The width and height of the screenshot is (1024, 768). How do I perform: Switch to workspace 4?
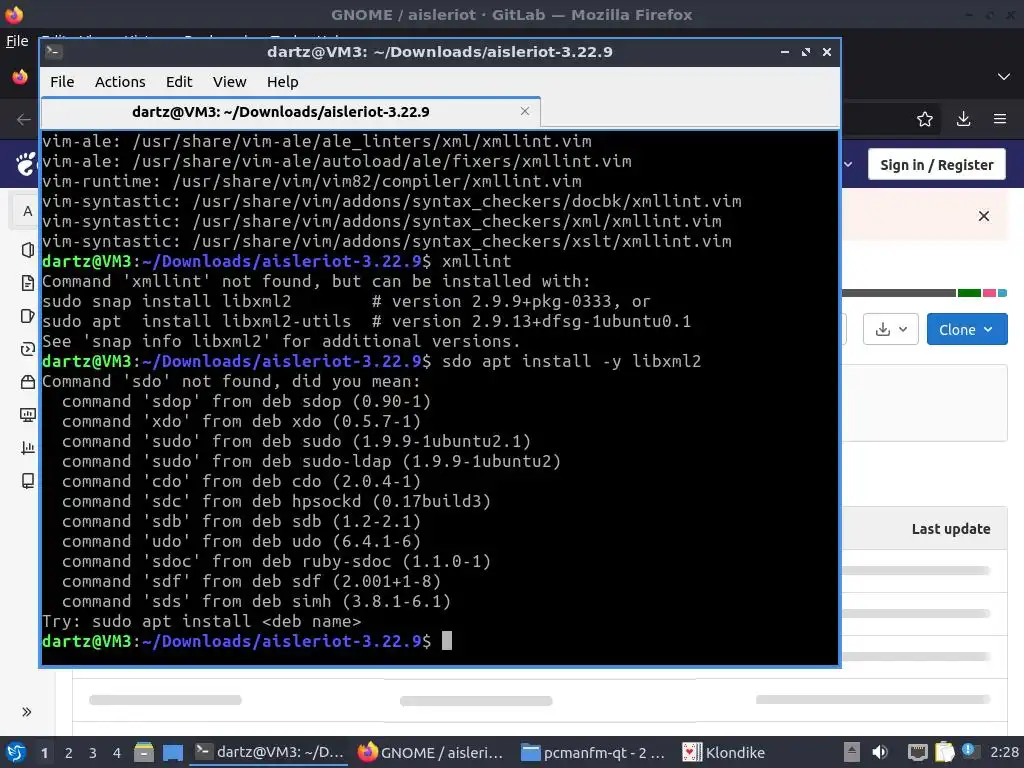(x=117, y=753)
